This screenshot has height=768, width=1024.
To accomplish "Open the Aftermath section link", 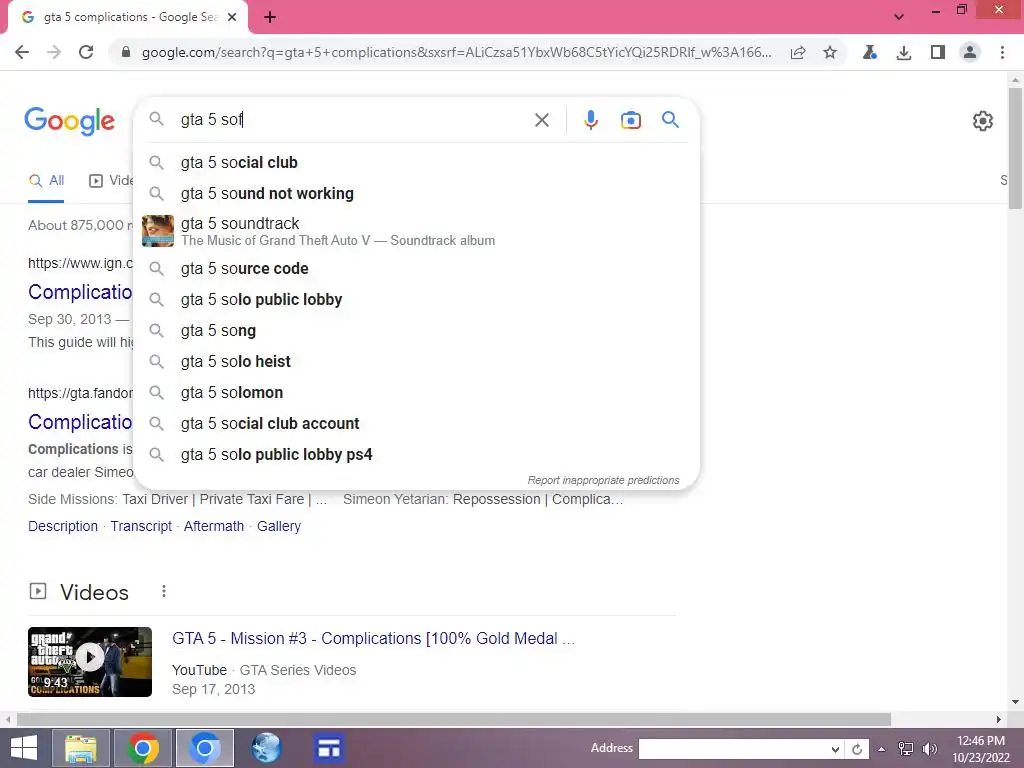I will 214,526.
